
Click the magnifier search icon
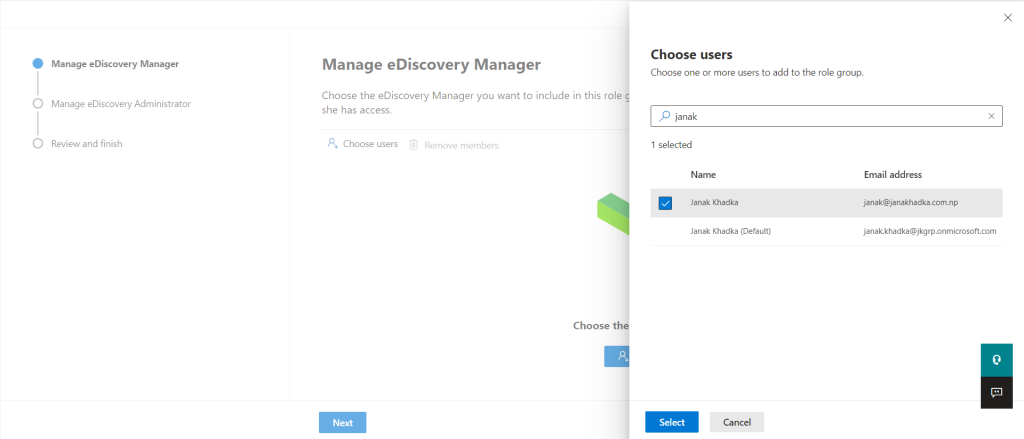click(664, 116)
